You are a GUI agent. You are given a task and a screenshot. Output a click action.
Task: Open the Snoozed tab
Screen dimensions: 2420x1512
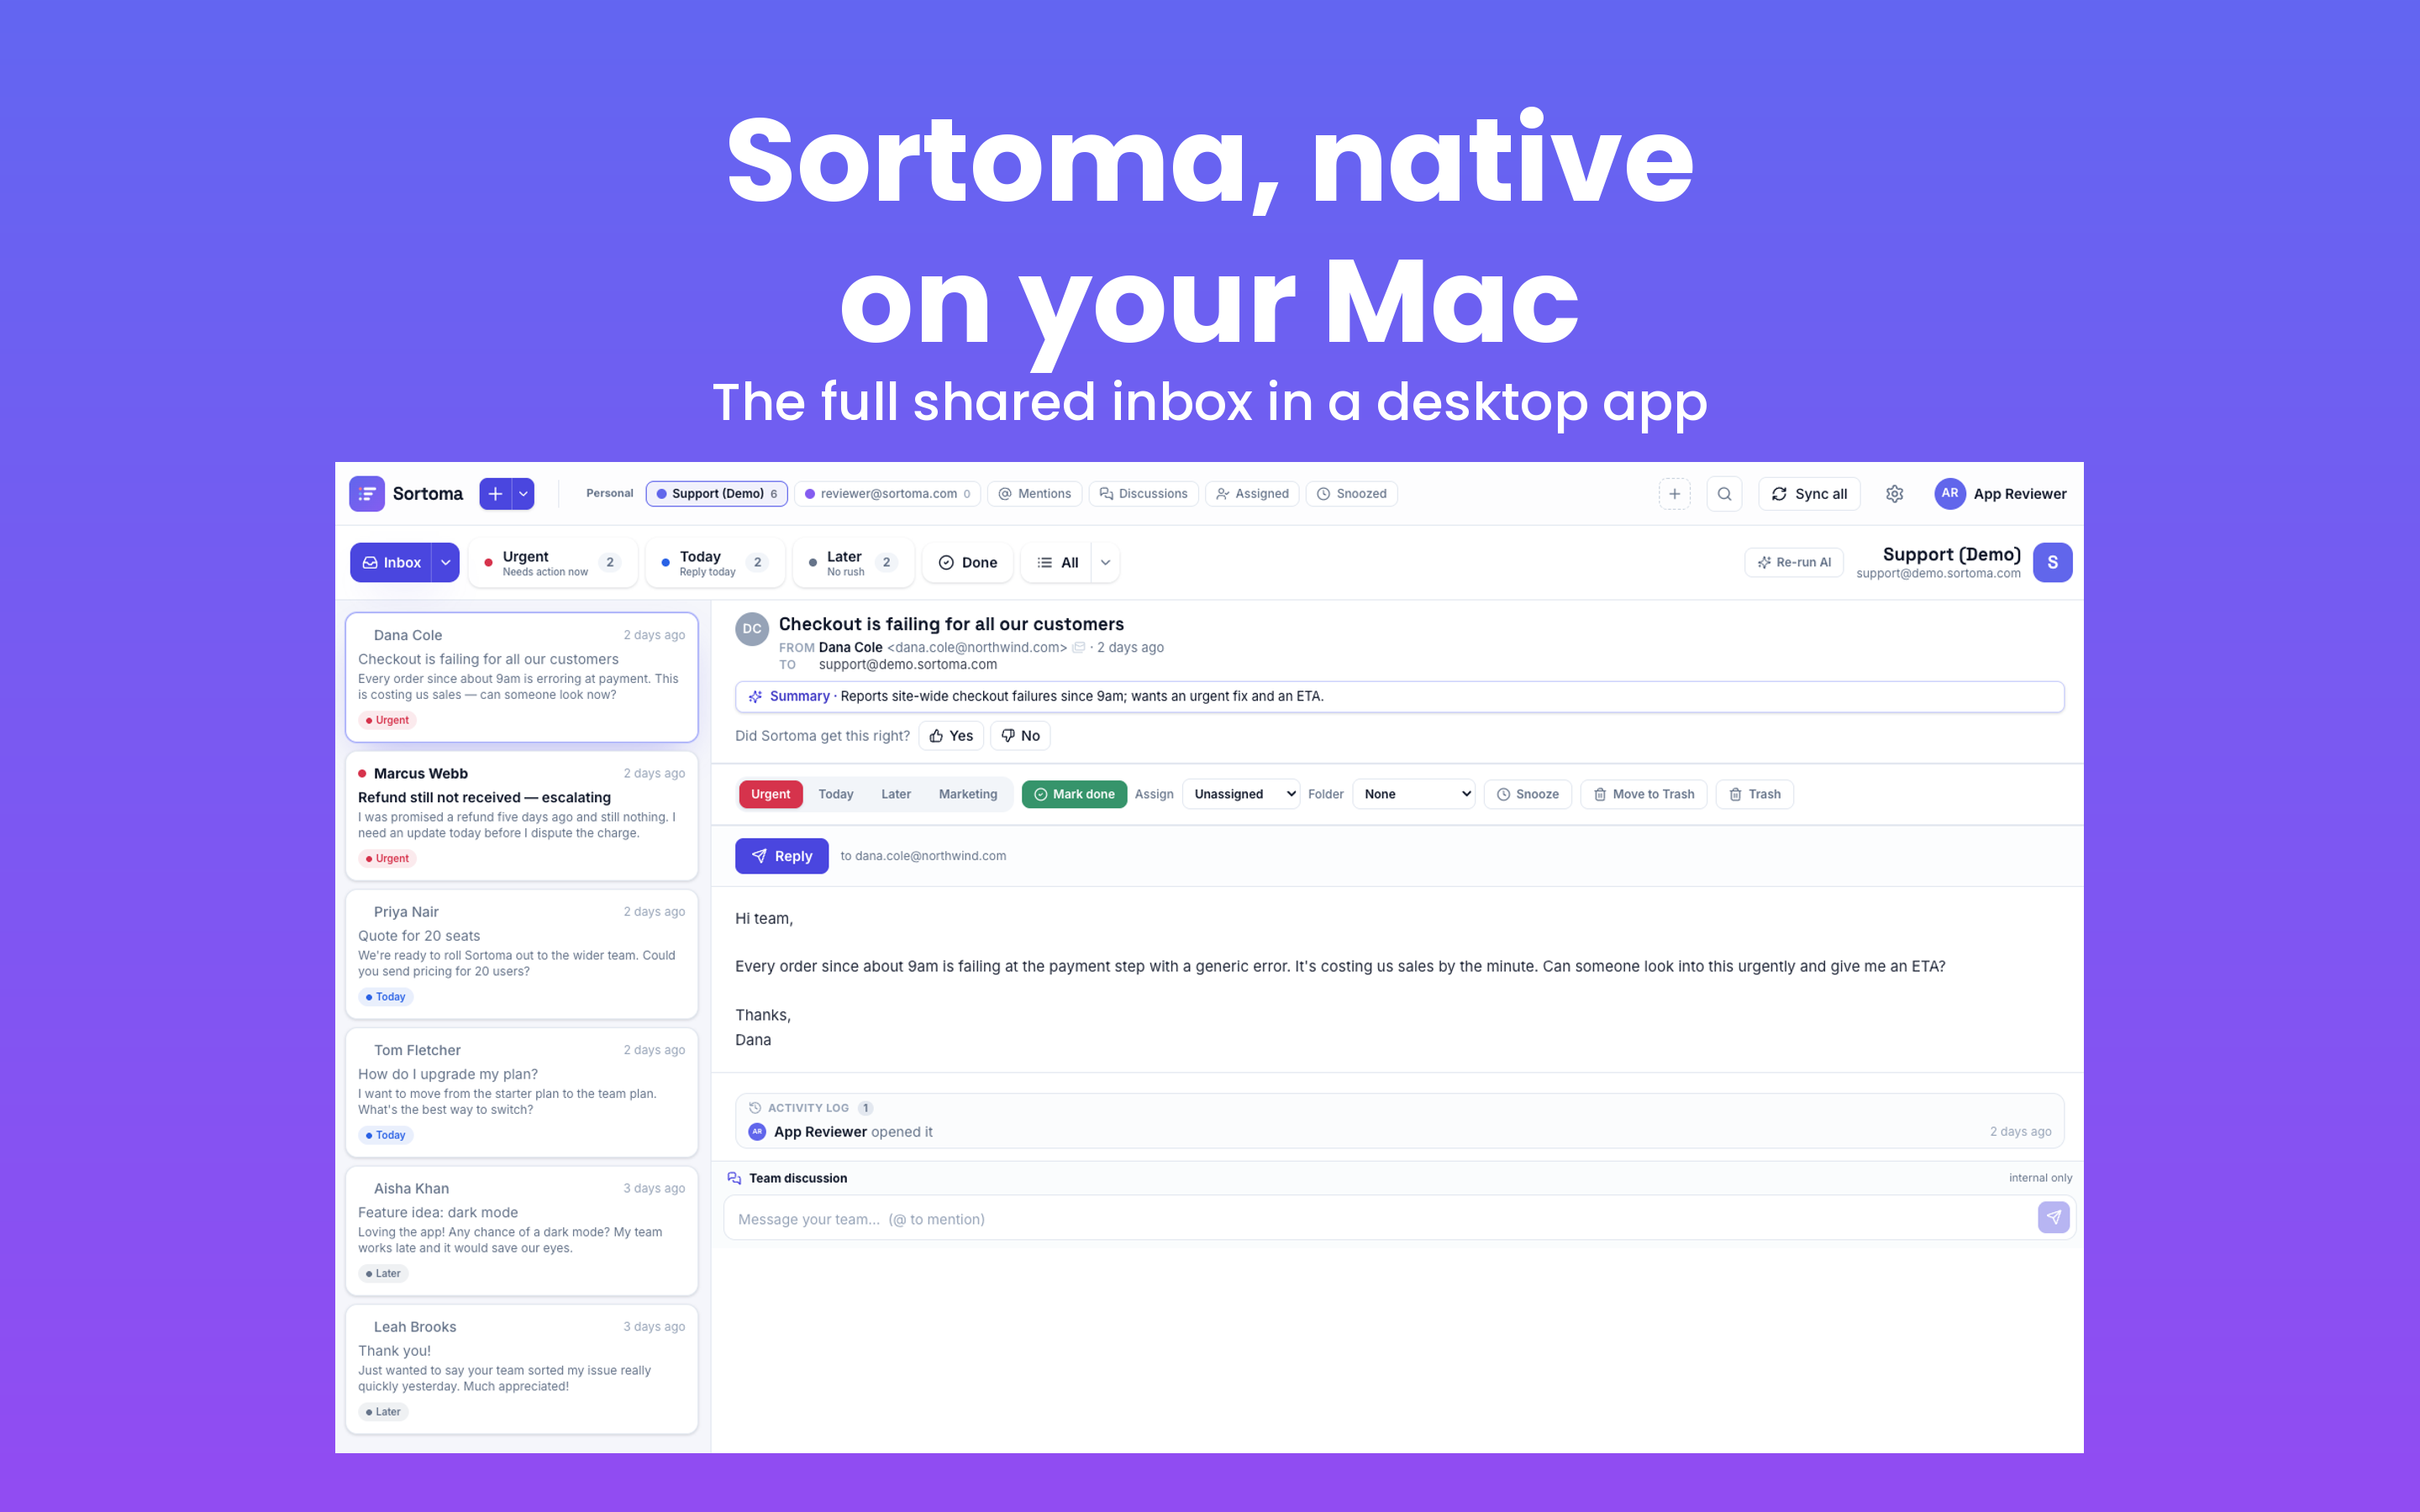pyautogui.click(x=1352, y=494)
